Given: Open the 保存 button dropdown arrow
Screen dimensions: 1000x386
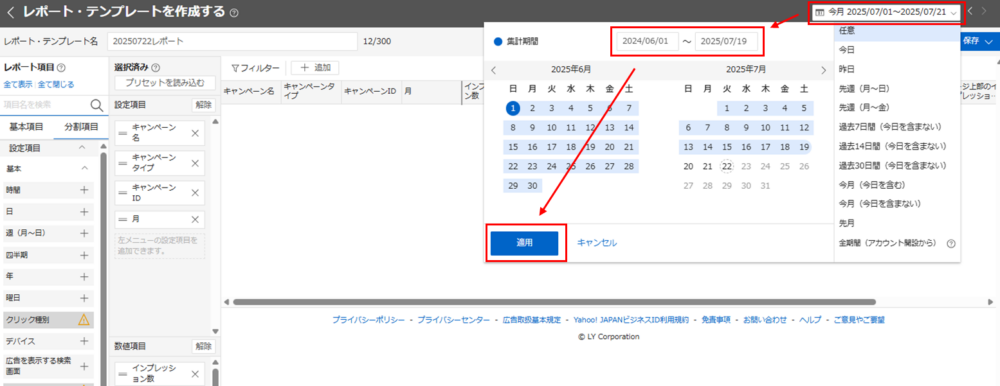Looking at the screenshot, I should pos(988,41).
